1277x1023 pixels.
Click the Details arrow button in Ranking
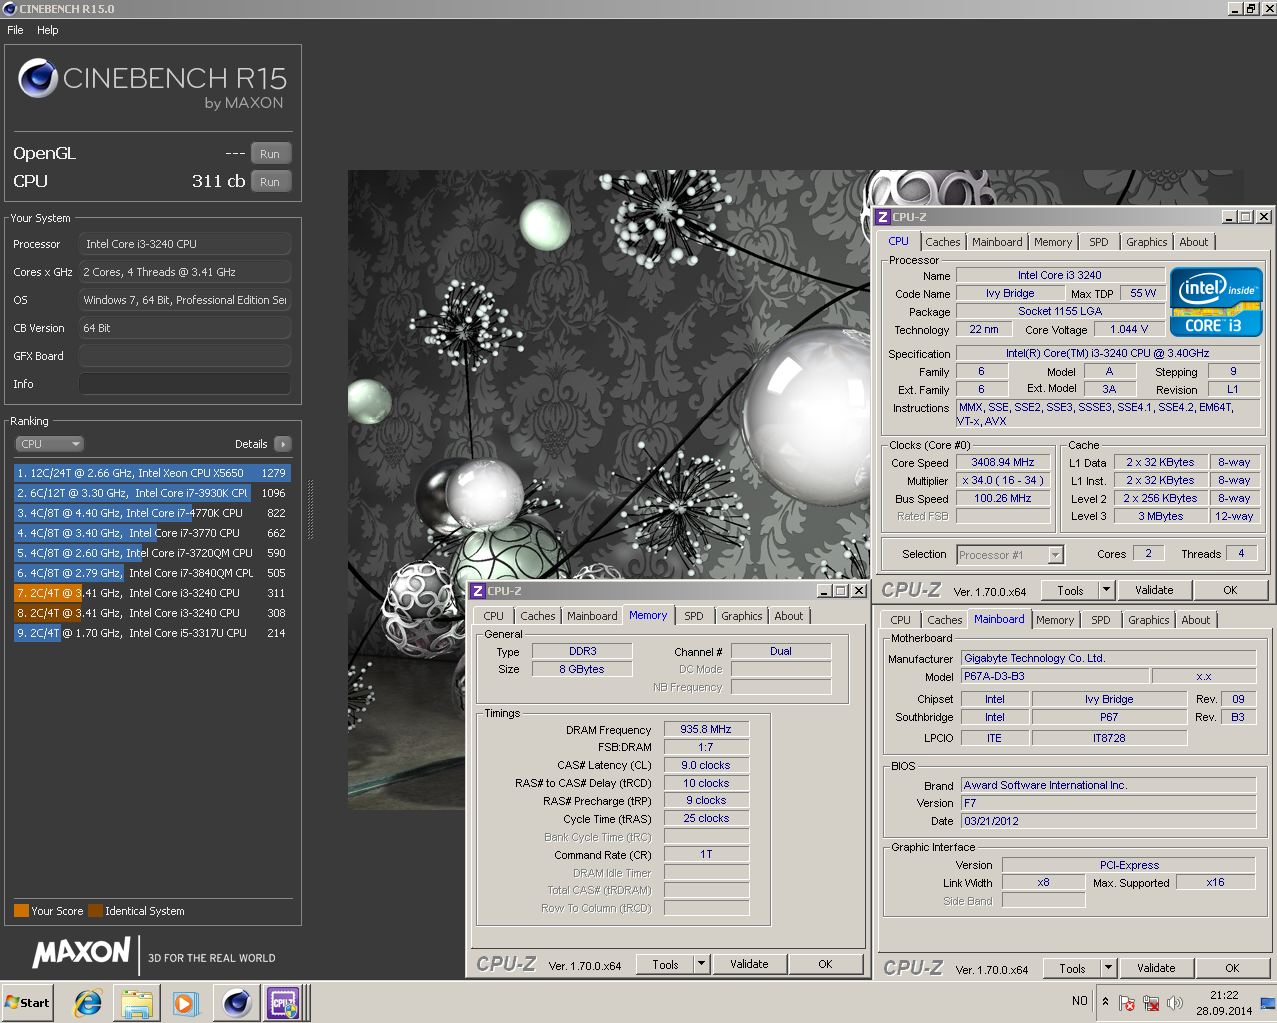tap(283, 444)
